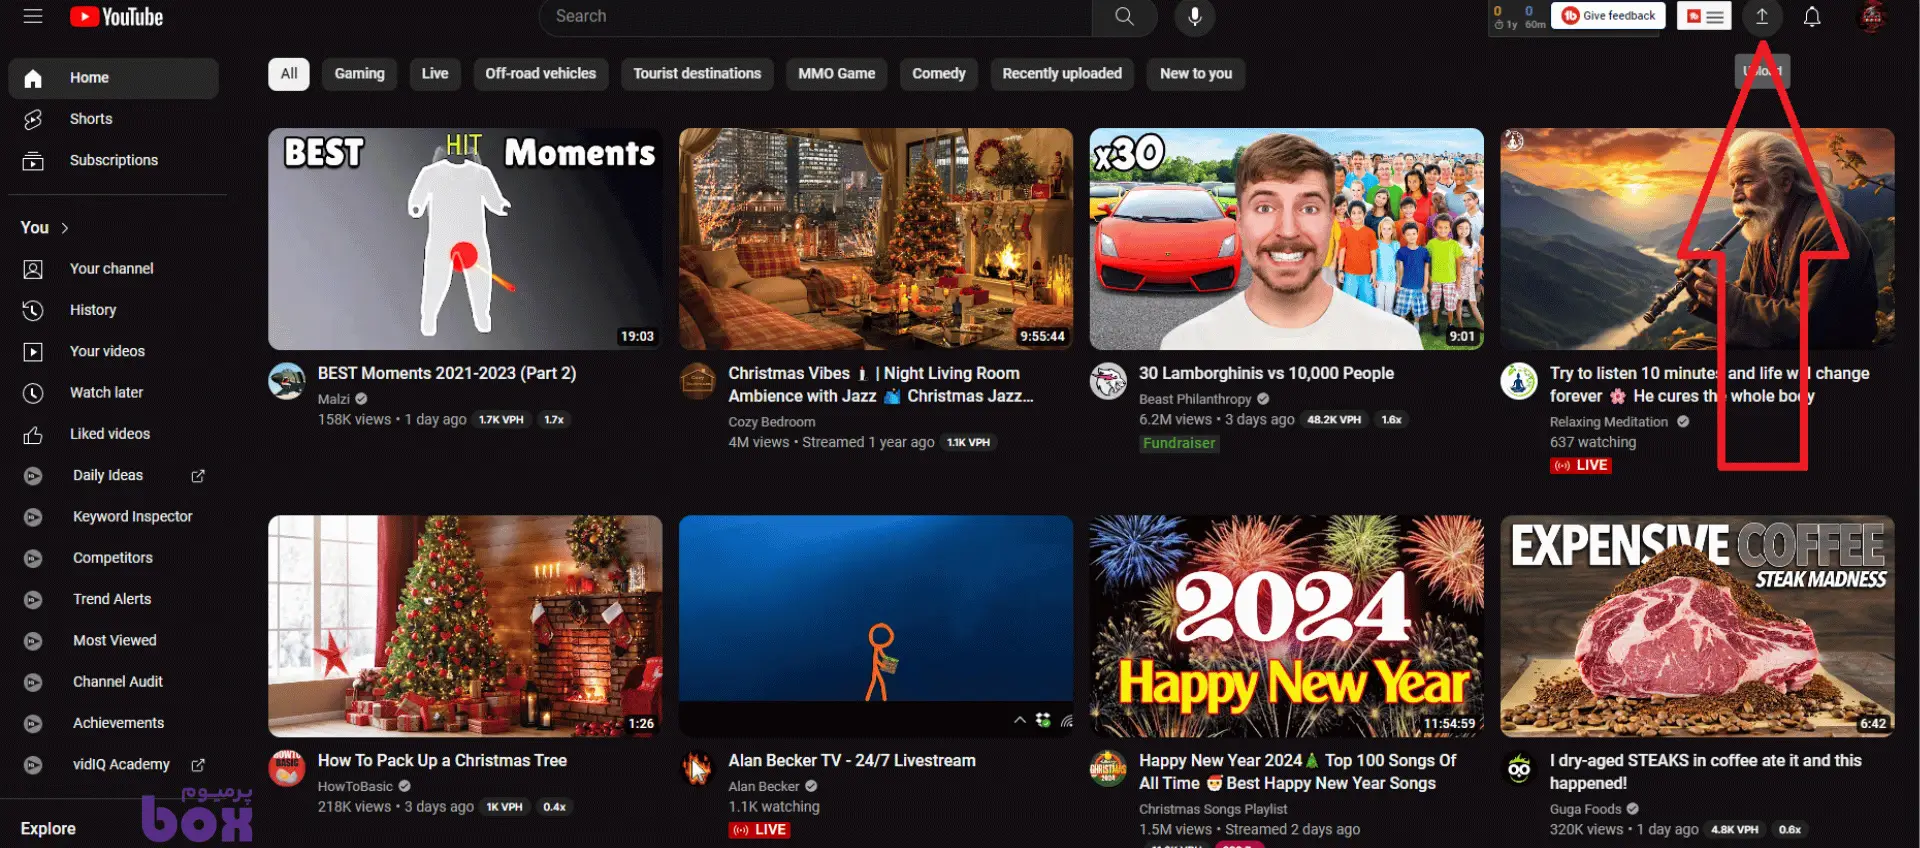
Task: Select the Recently uploaded chip
Action: click(1062, 74)
